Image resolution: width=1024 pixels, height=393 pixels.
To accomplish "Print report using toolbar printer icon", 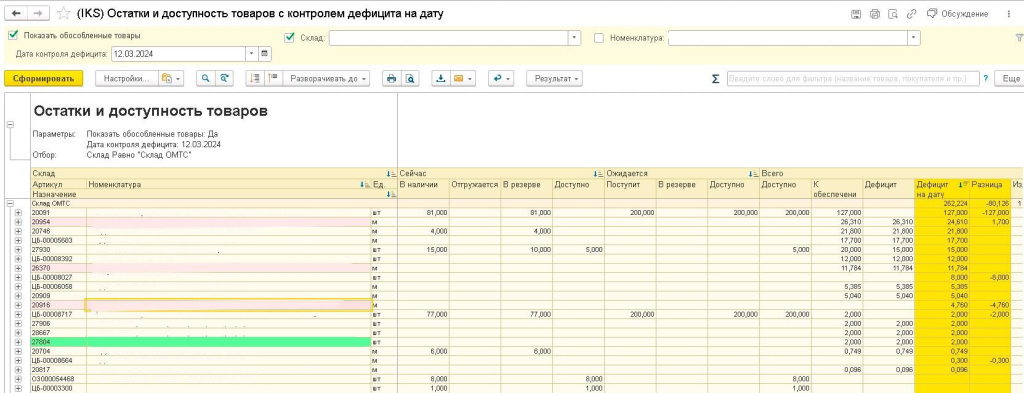I will coord(391,78).
